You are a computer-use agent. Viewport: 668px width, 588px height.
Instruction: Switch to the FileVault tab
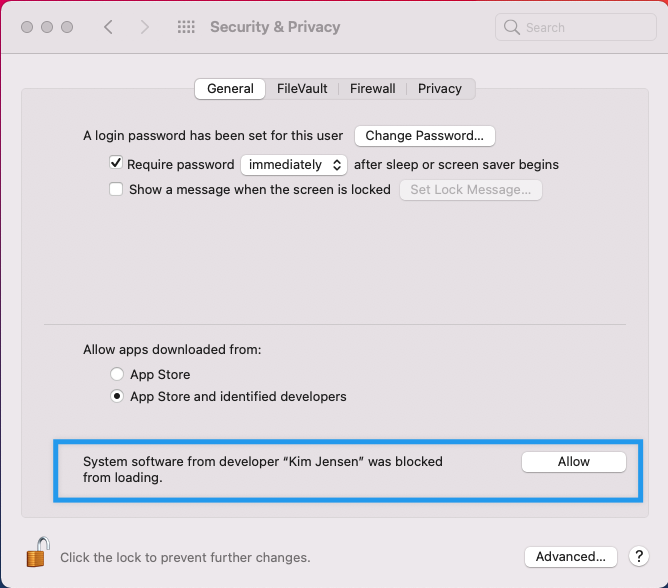pos(302,89)
